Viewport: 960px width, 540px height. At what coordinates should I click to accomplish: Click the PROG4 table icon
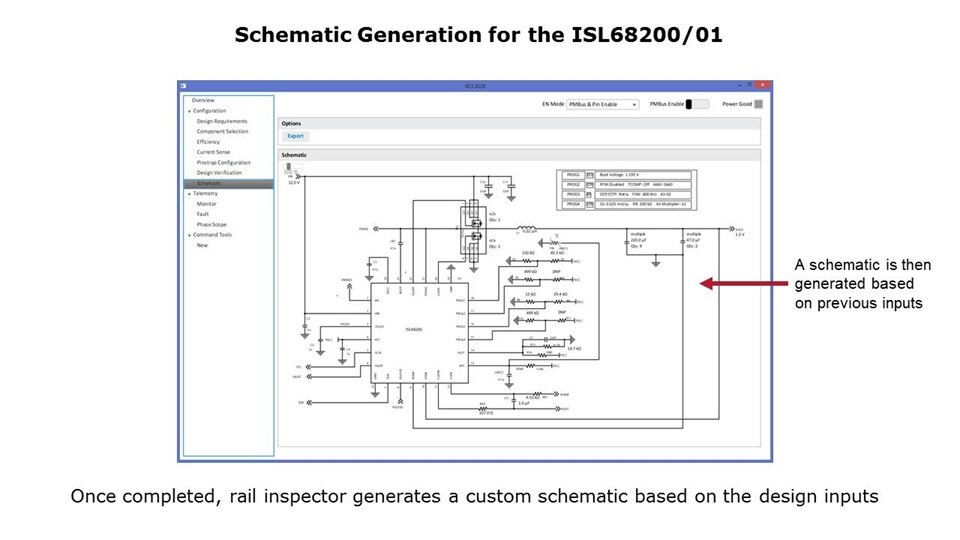(590, 204)
